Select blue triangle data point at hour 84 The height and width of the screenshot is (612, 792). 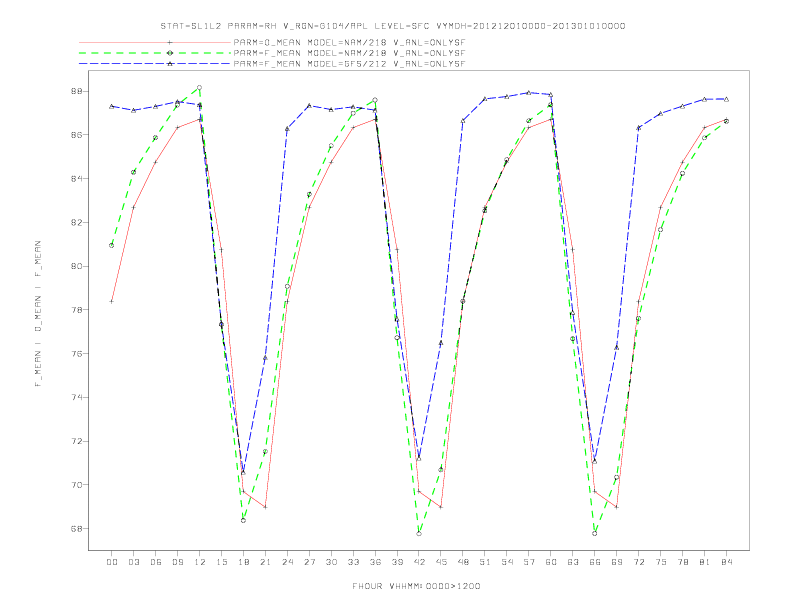coord(727,99)
